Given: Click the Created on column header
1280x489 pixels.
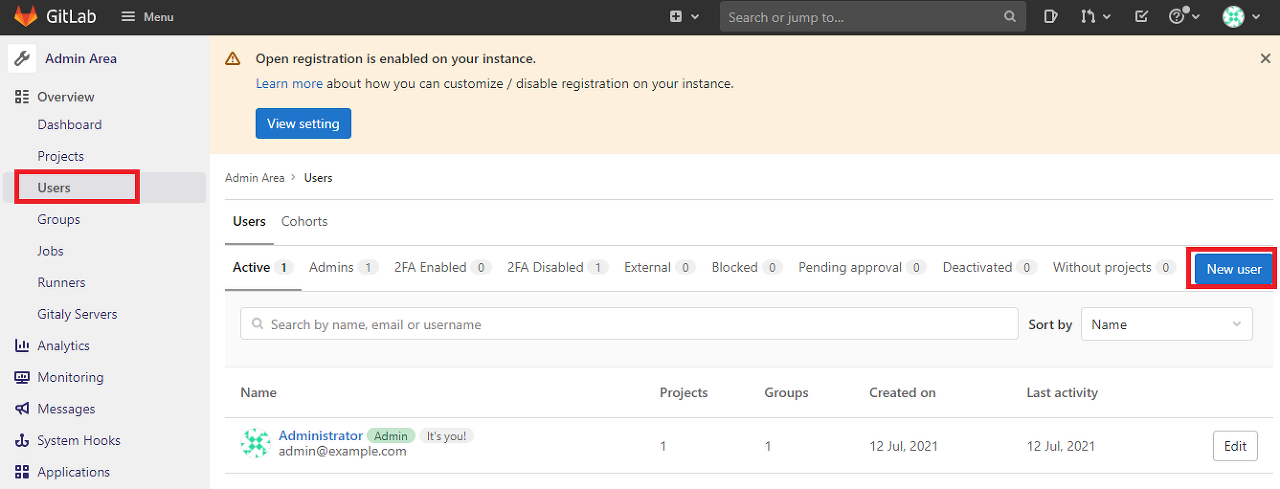Looking at the screenshot, I should (902, 393).
